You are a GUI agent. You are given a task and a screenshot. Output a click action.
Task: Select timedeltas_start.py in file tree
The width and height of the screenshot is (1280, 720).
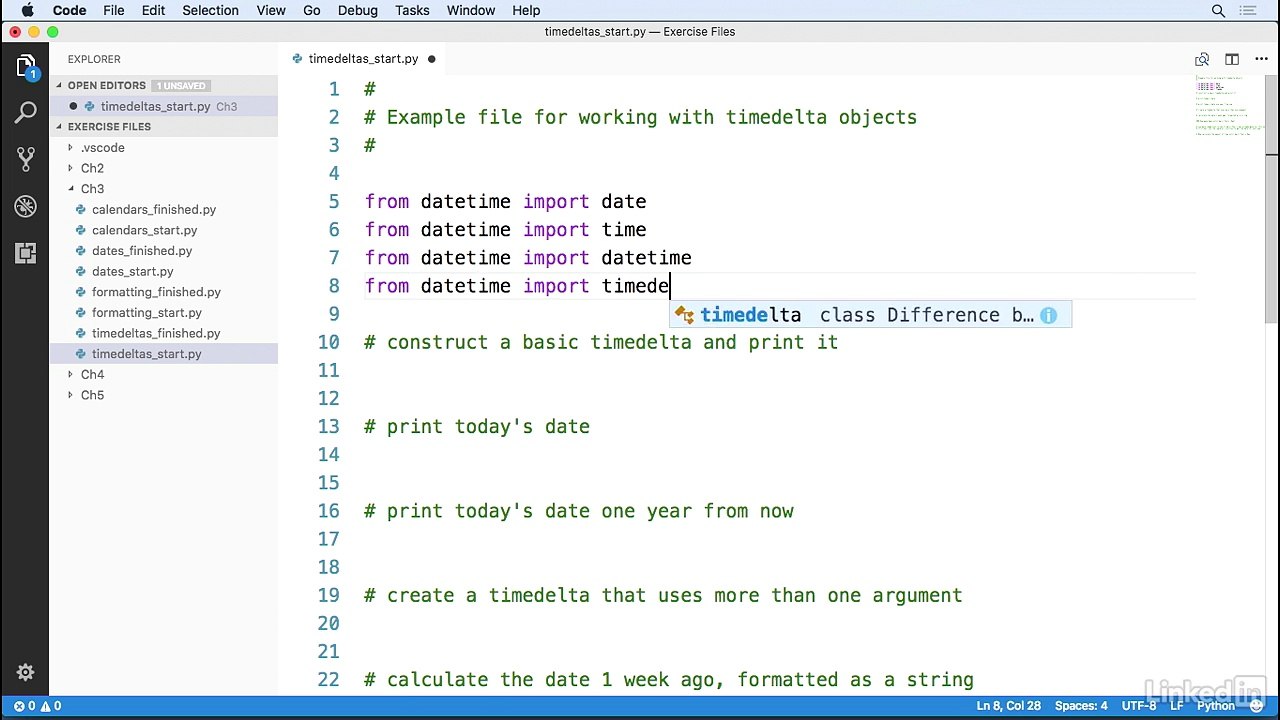tap(147, 354)
